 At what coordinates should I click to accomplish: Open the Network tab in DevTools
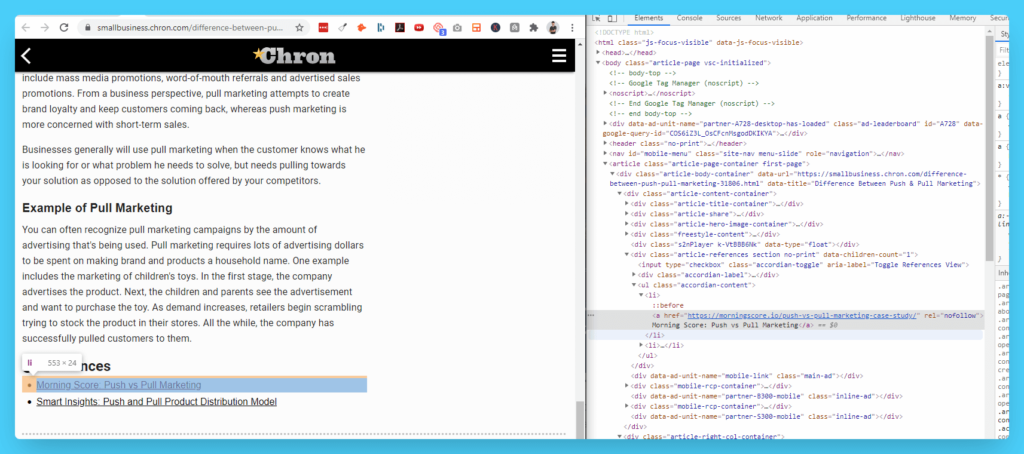(x=768, y=18)
